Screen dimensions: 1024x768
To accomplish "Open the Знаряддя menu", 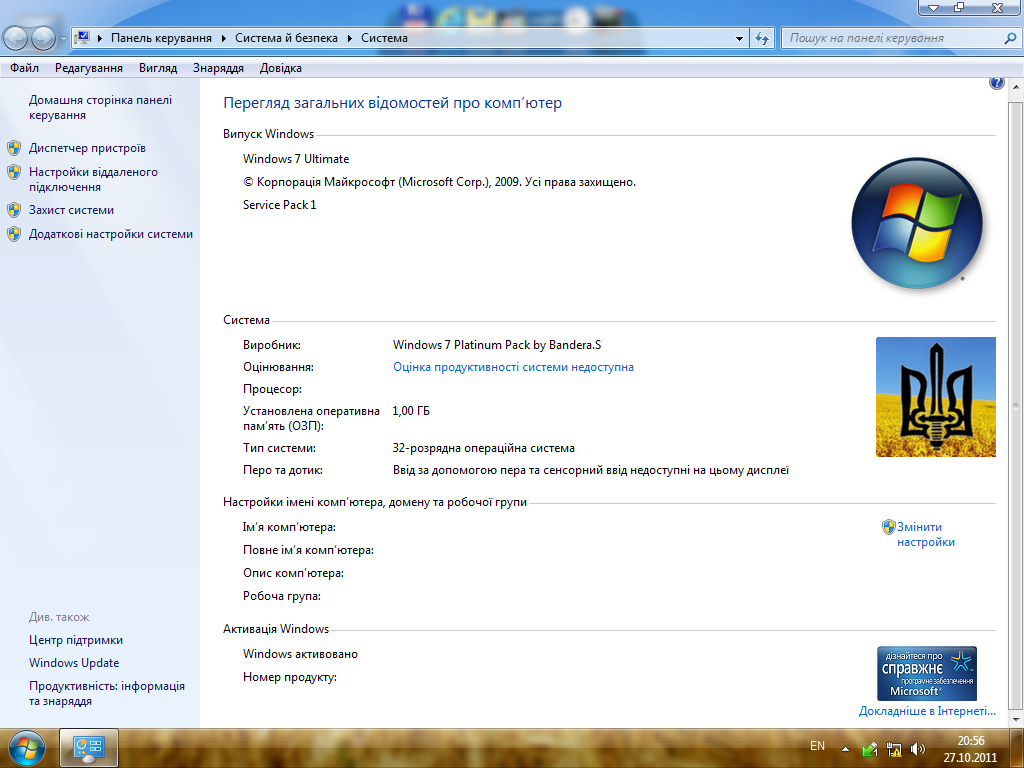I will [x=218, y=68].
